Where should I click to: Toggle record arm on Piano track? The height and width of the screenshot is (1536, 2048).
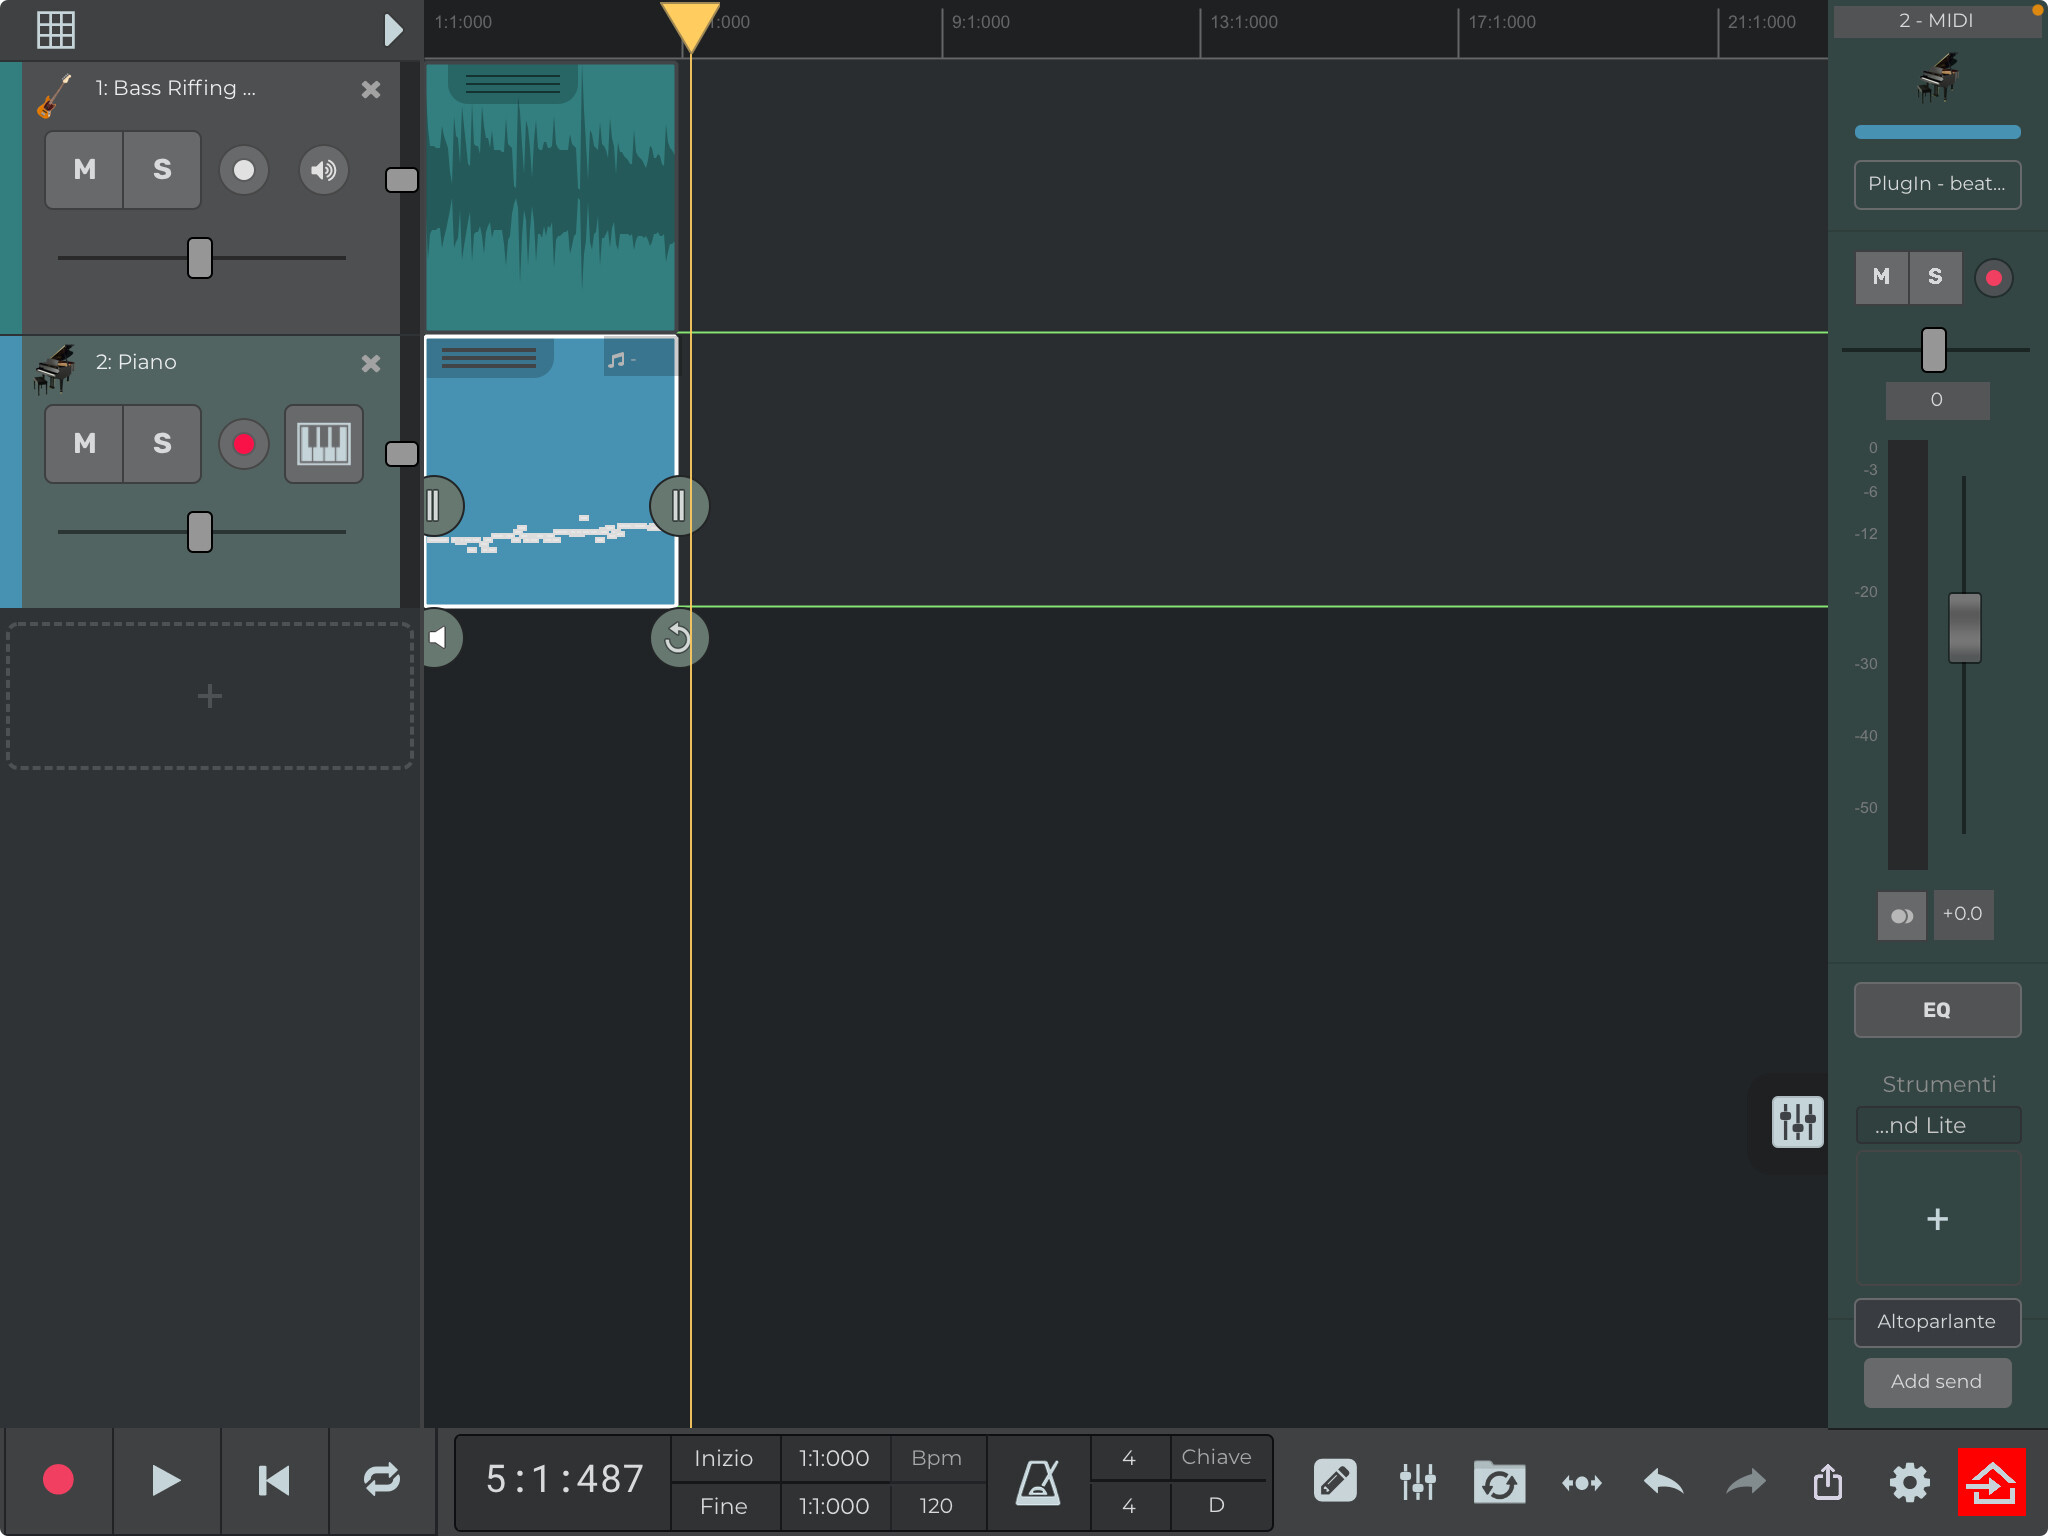pos(243,444)
